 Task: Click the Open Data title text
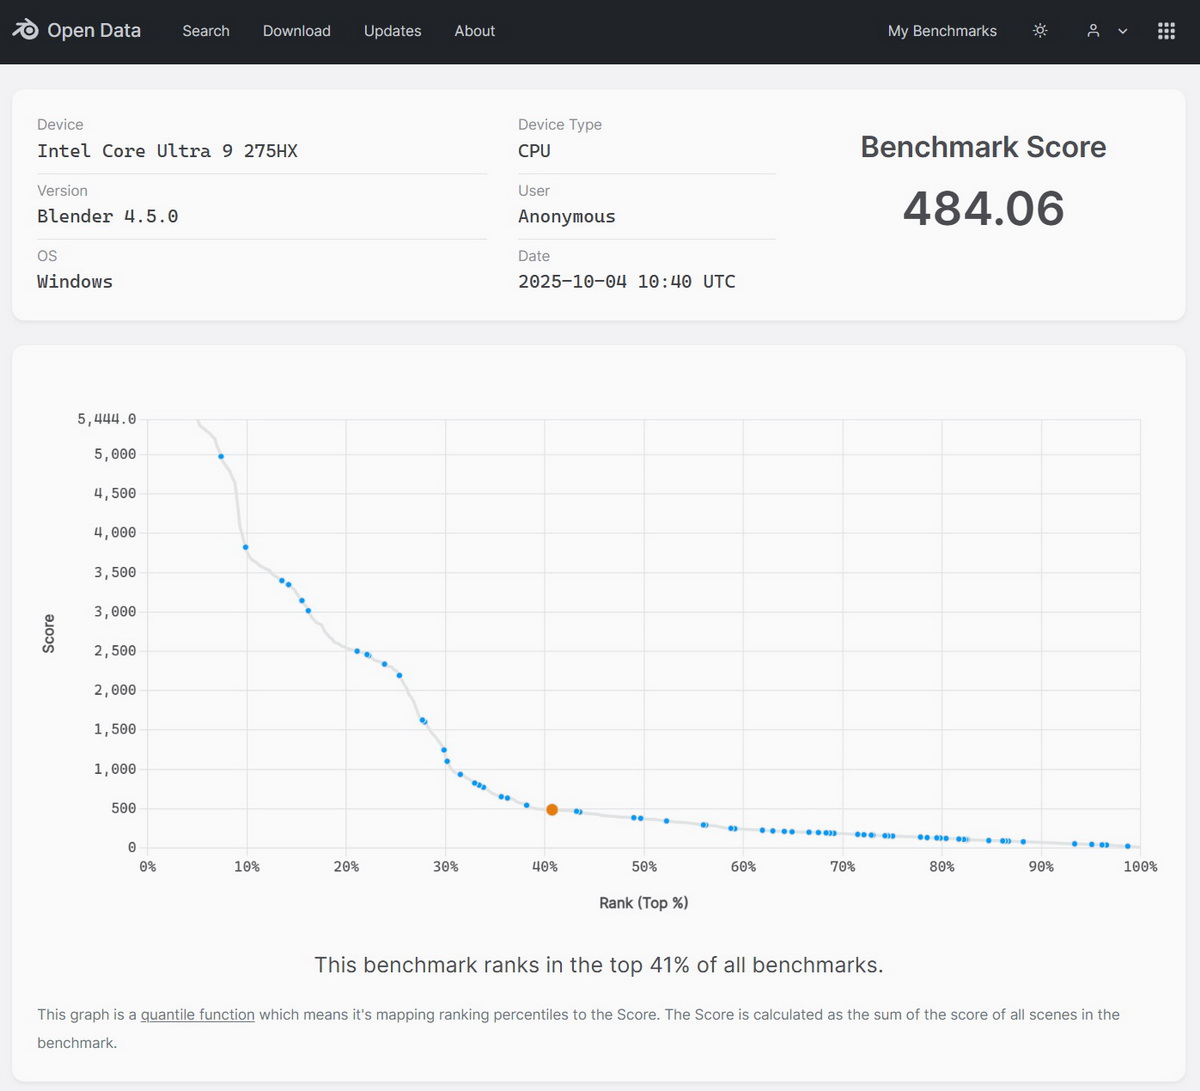tap(94, 30)
